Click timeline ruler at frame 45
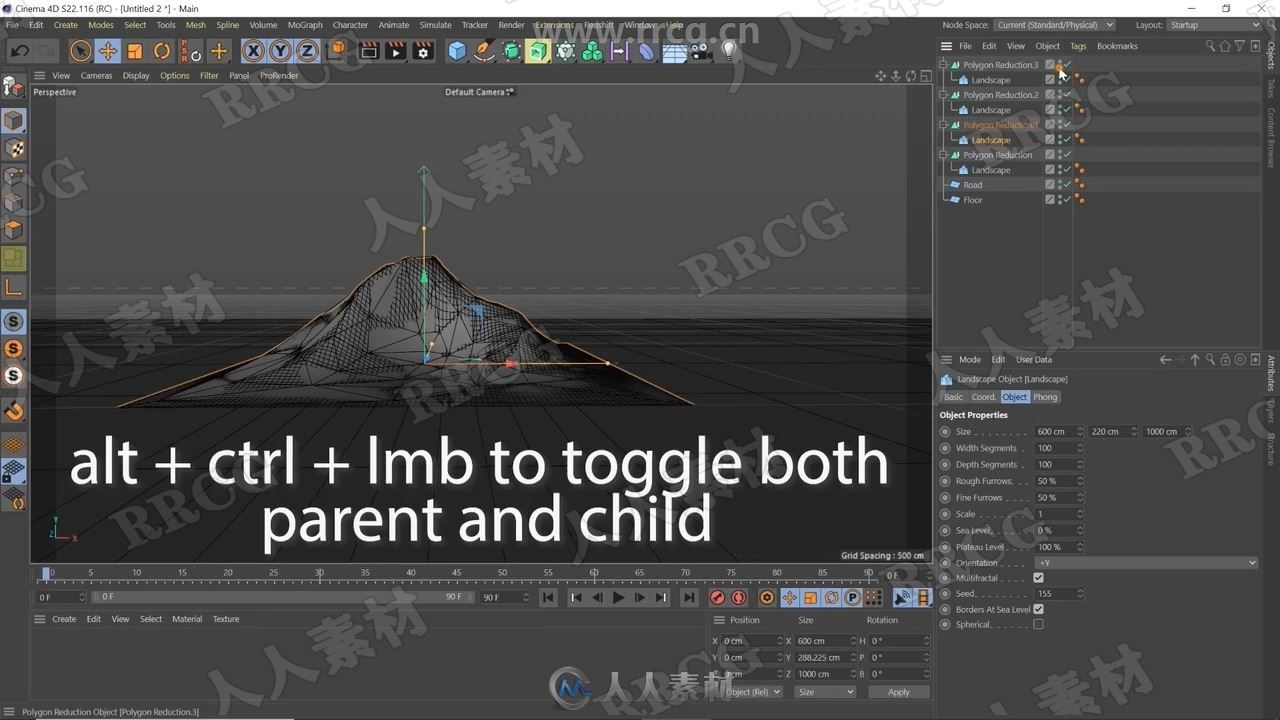The width and height of the screenshot is (1280, 720). click(457, 573)
